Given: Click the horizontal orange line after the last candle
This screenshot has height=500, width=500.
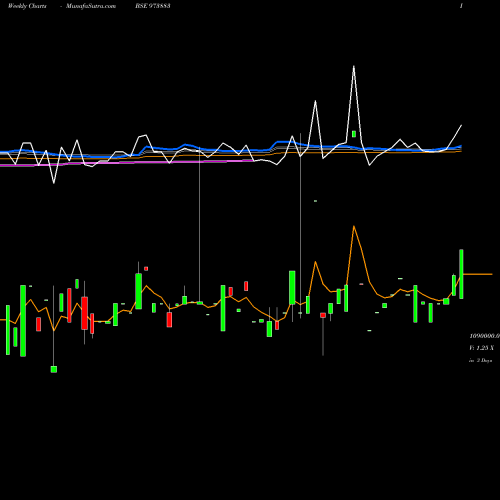Looking at the screenshot, I should pyautogui.click(x=478, y=274).
